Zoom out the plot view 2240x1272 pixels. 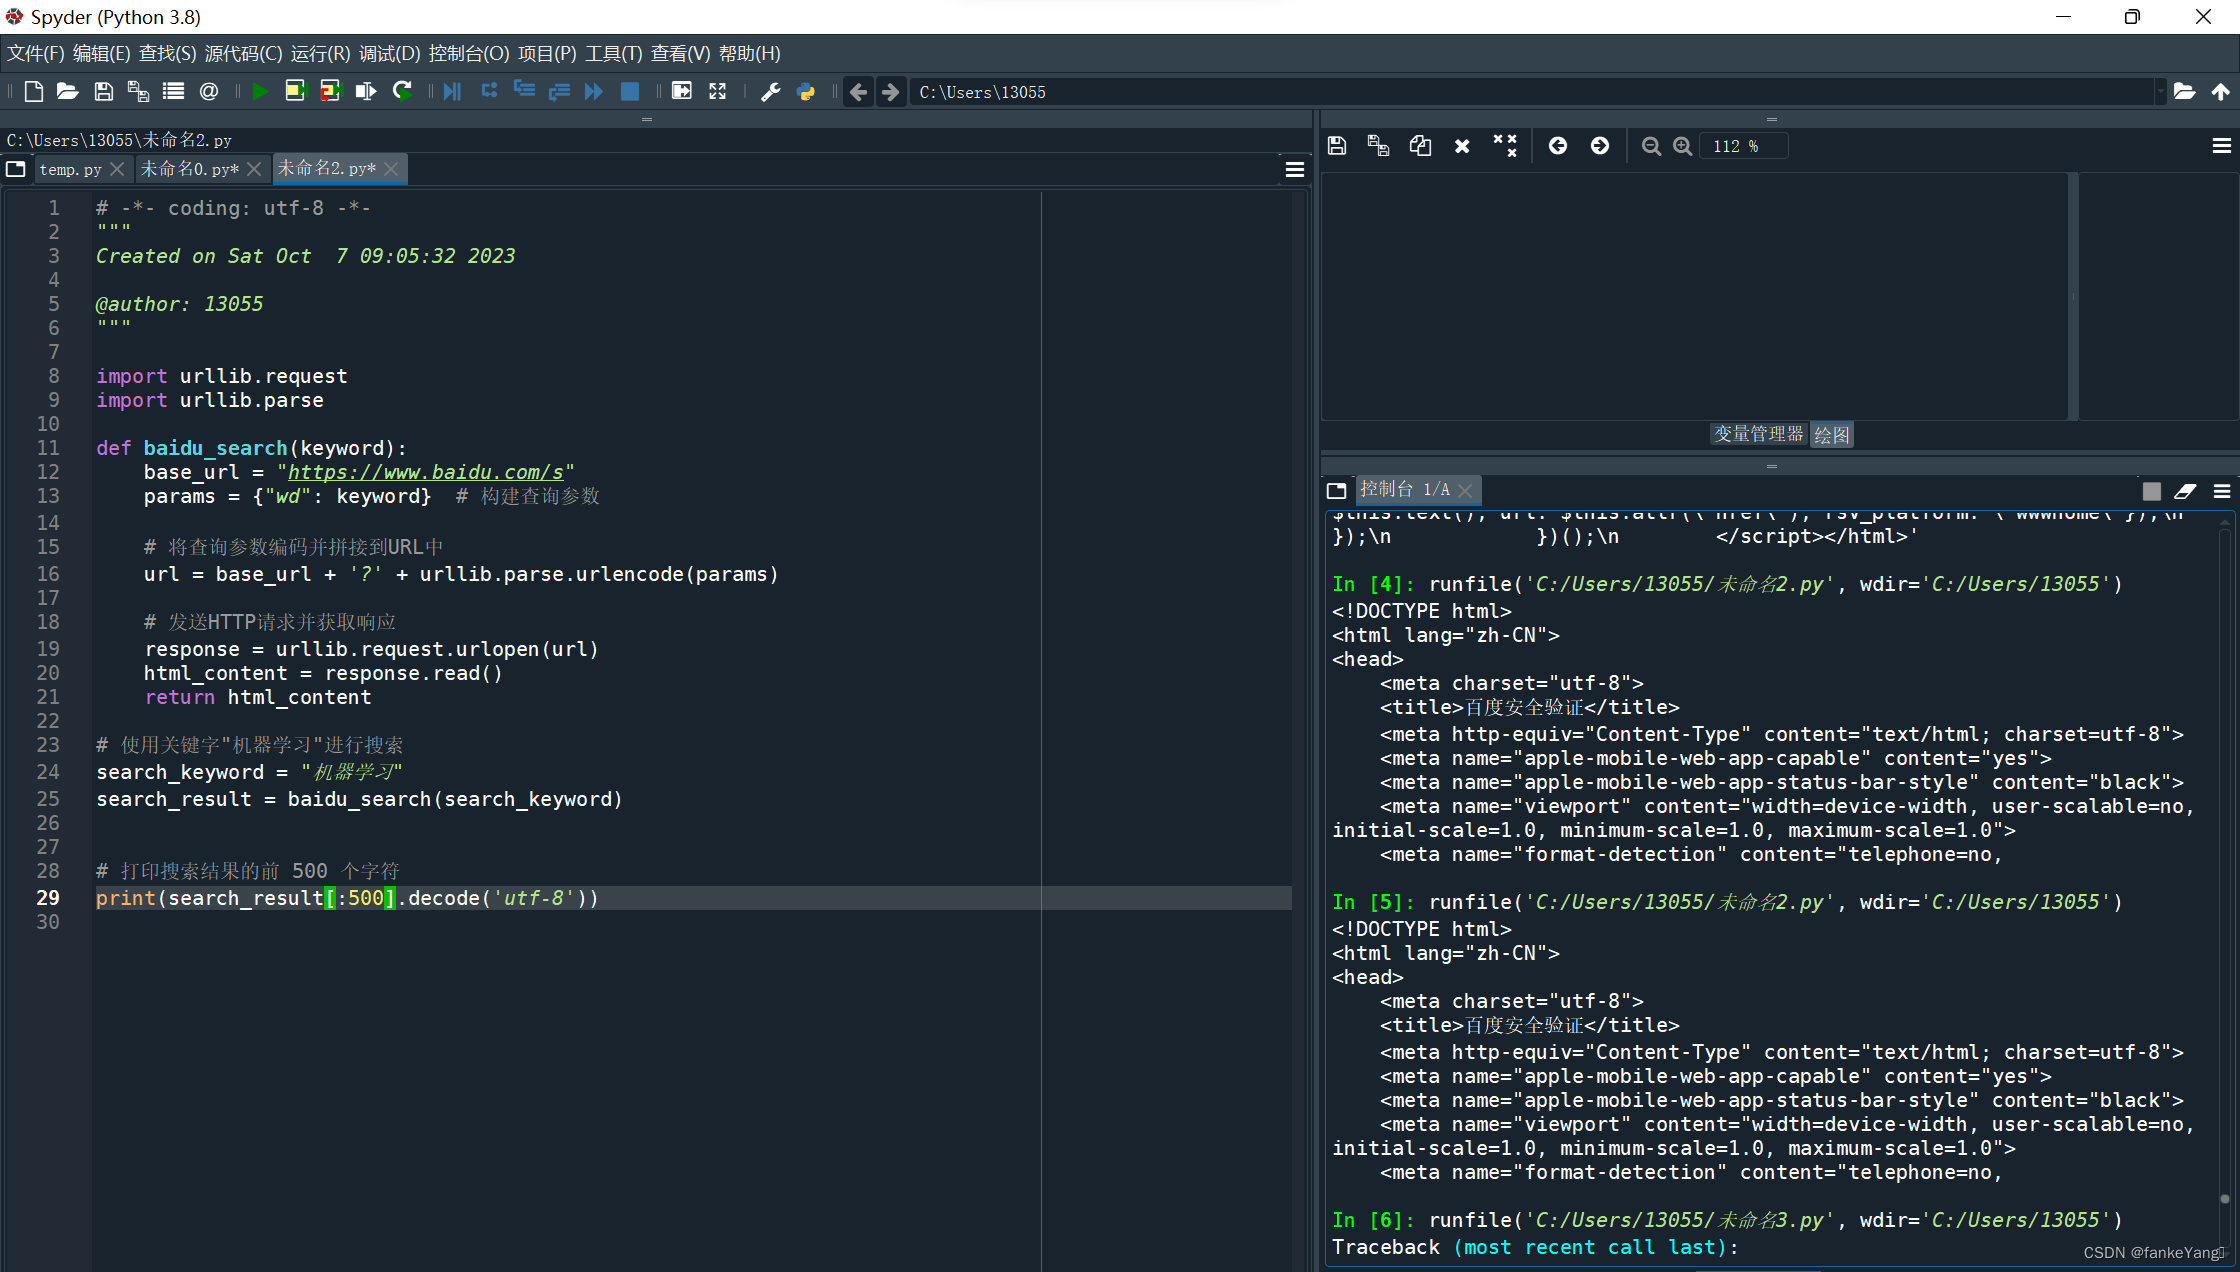click(1651, 146)
